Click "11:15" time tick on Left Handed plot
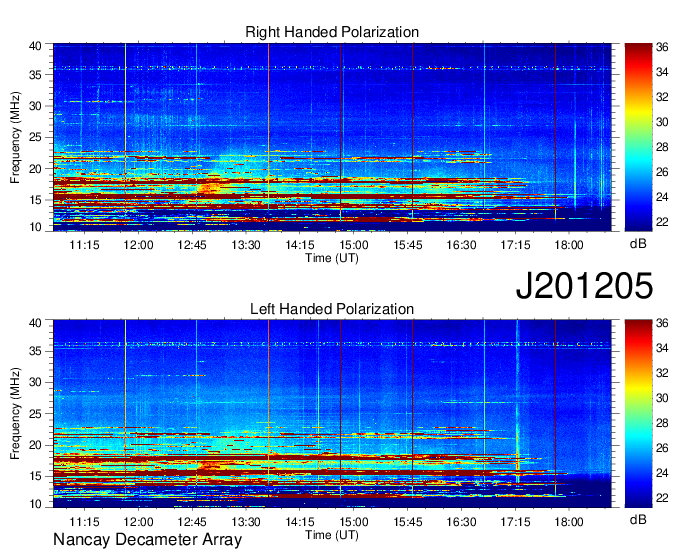The height and width of the screenshot is (552, 680). pyautogui.click(x=85, y=522)
